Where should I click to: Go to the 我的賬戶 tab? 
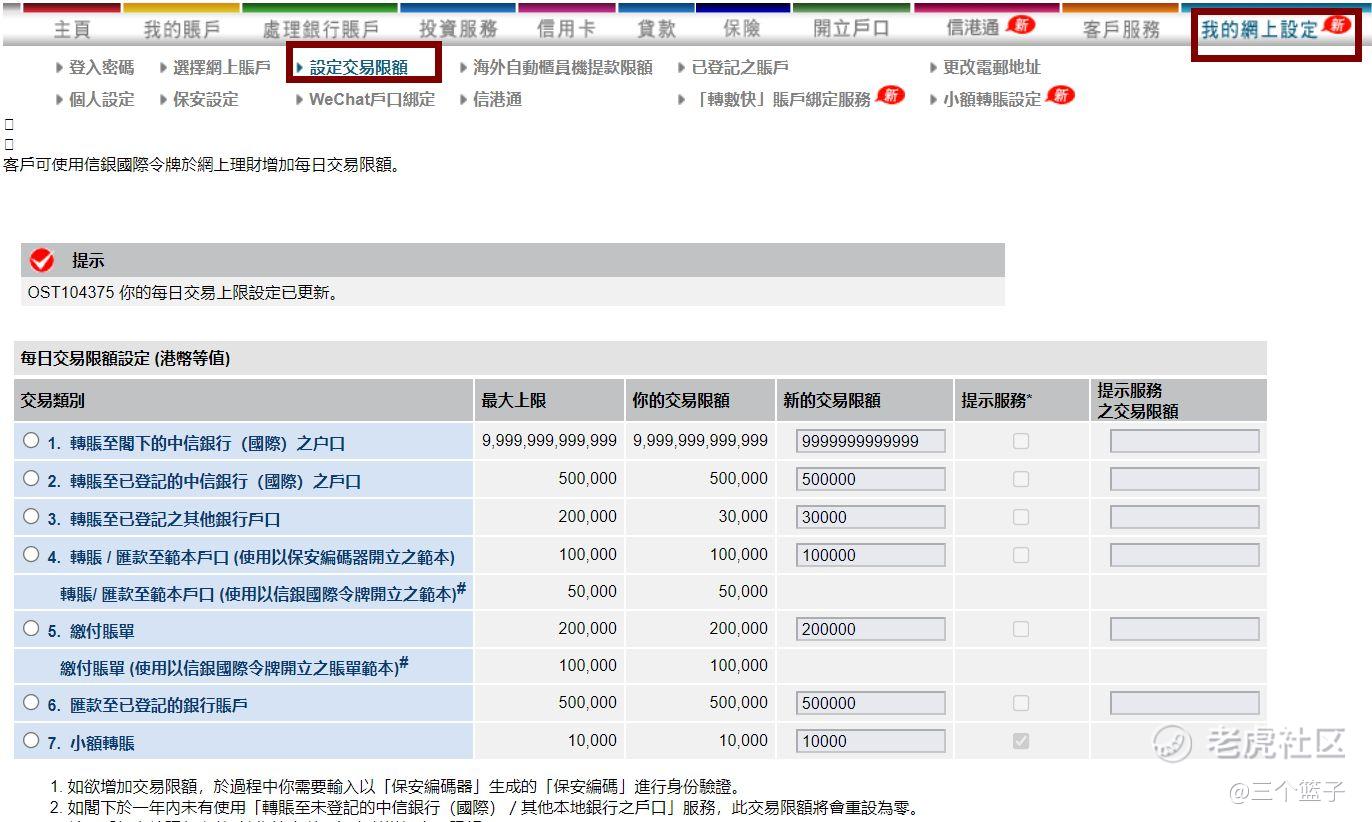pyautogui.click(x=181, y=29)
